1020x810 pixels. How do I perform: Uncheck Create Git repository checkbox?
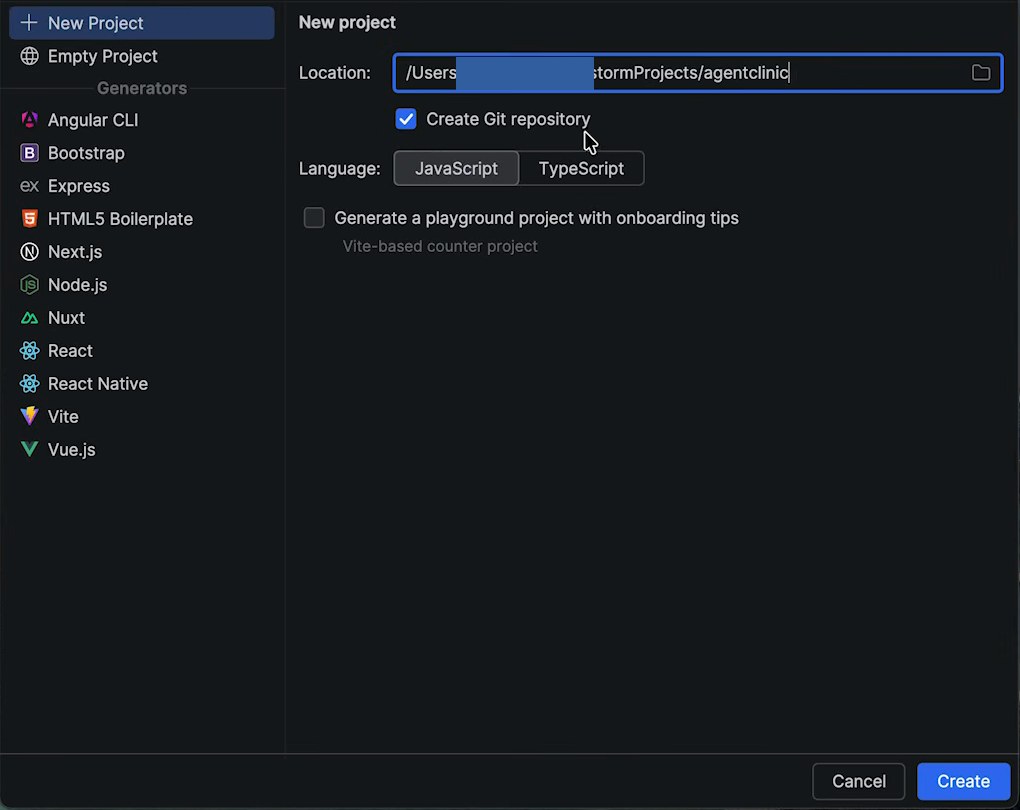point(406,119)
